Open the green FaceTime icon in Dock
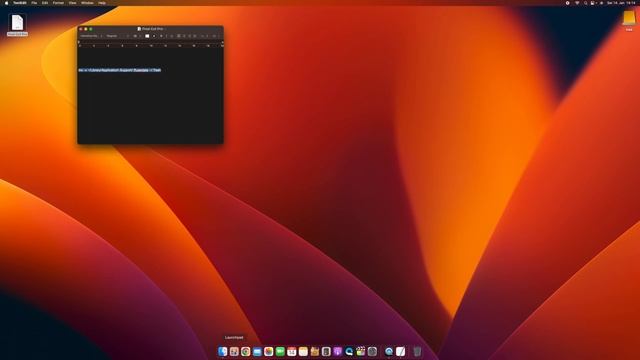This screenshot has height=360, width=640. pyautogui.click(x=280, y=351)
